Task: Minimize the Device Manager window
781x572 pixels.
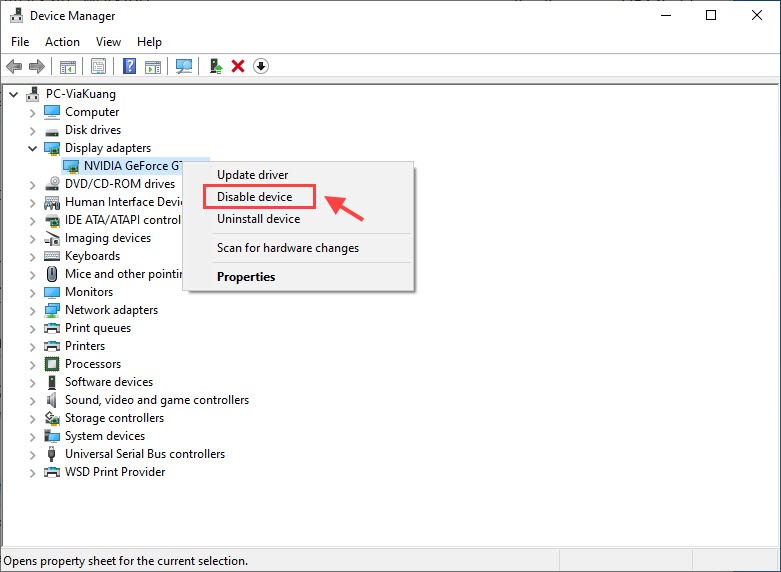Action: coord(666,15)
